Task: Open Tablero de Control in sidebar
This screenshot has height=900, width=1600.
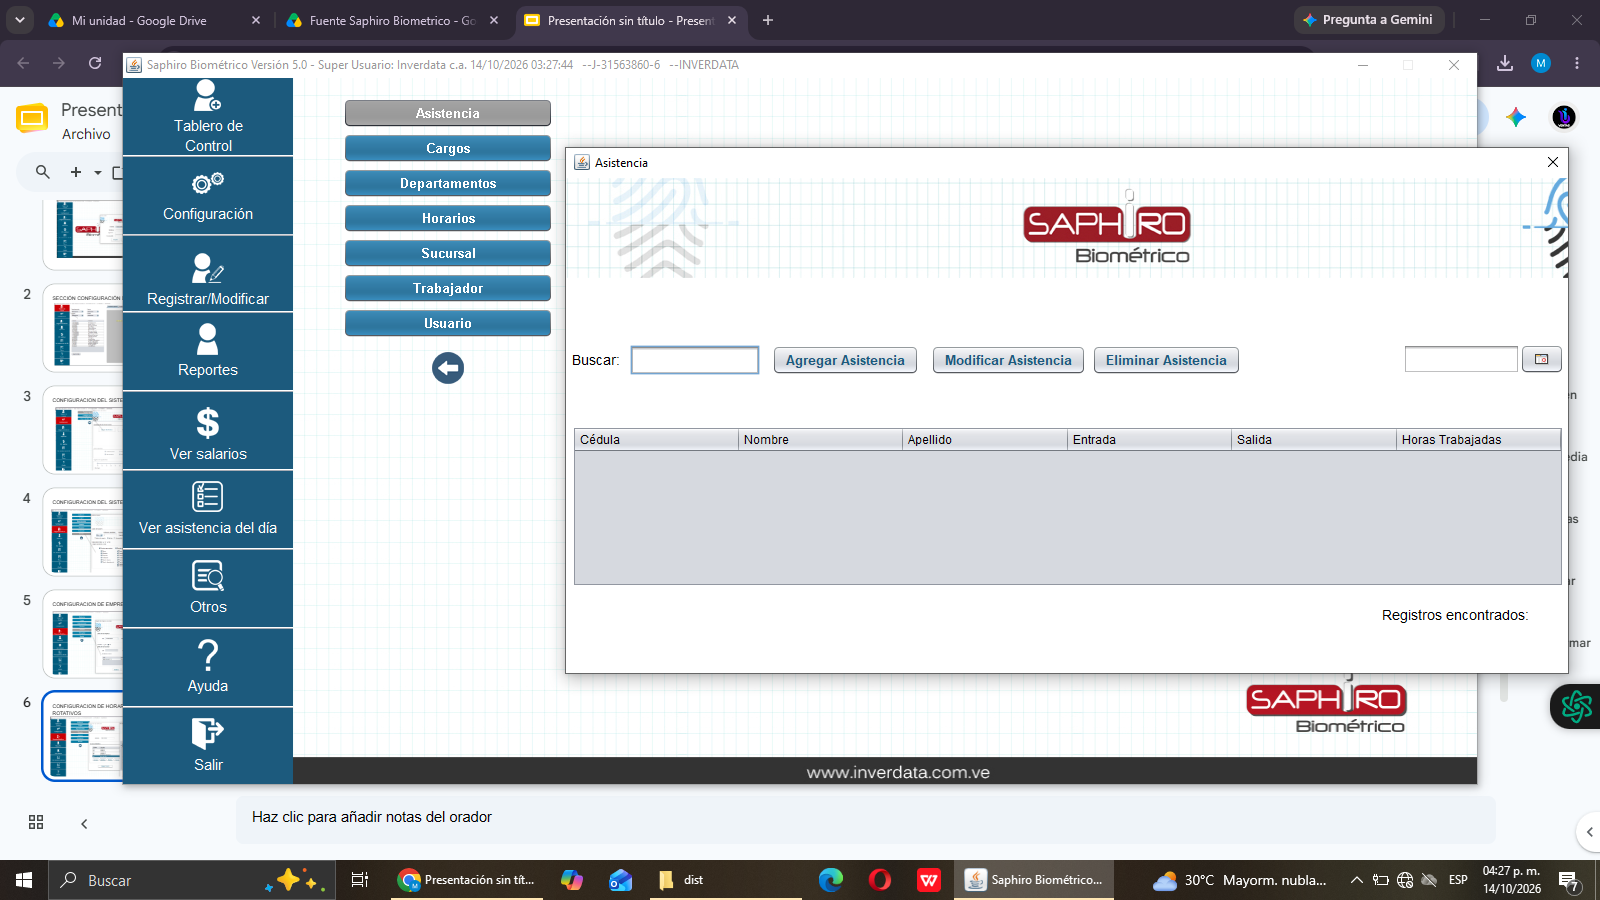Action: click(208, 117)
